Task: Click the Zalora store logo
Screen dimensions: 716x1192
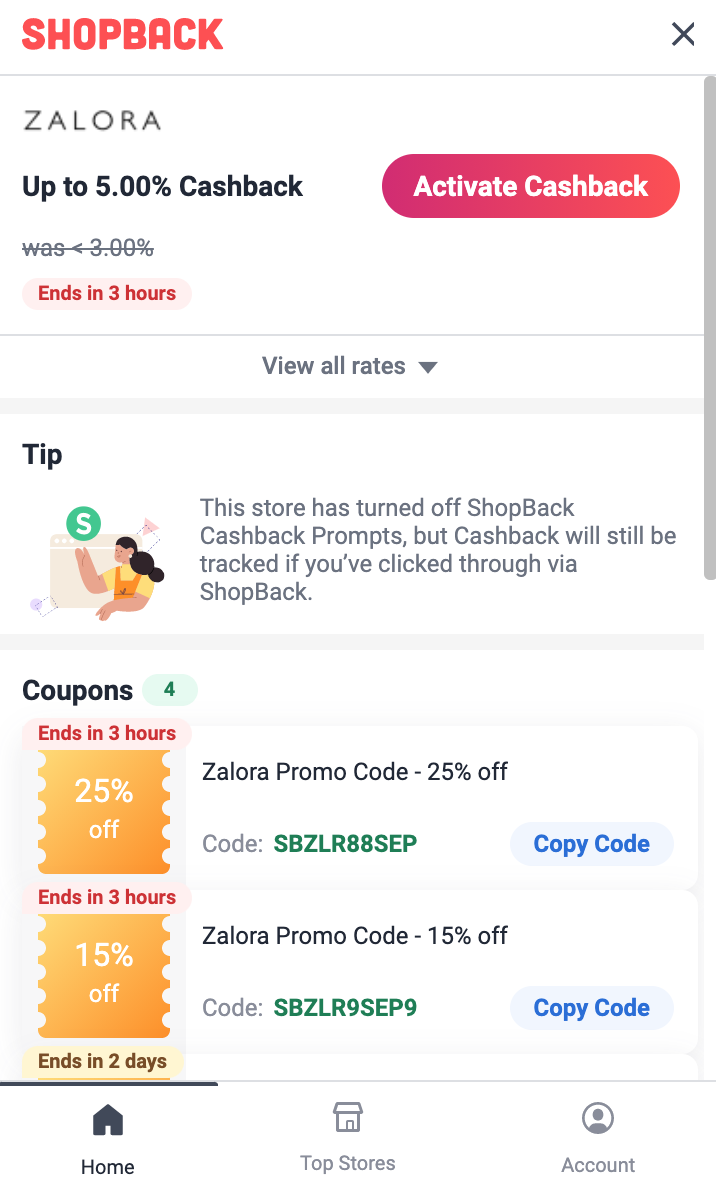Action: 92,121
